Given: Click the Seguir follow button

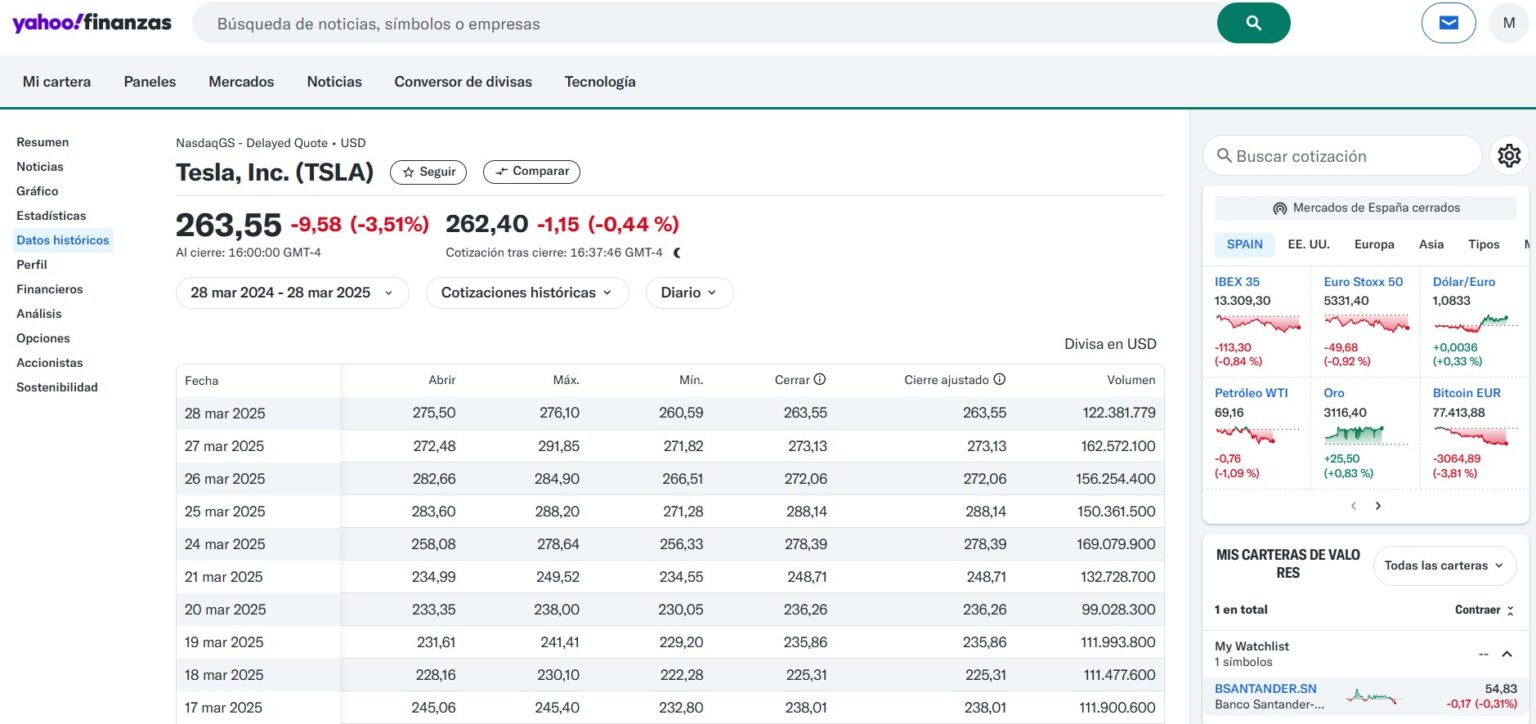Looking at the screenshot, I should [x=428, y=172].
